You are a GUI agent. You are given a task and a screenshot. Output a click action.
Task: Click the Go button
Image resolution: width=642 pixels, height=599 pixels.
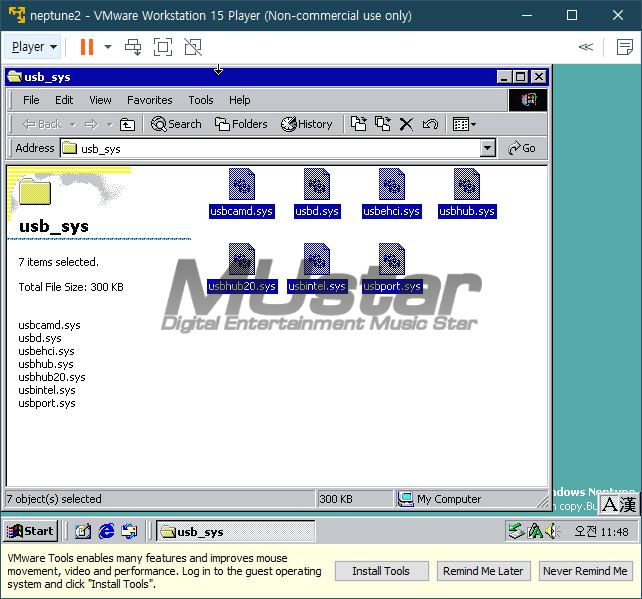click(x=522, y=148)
